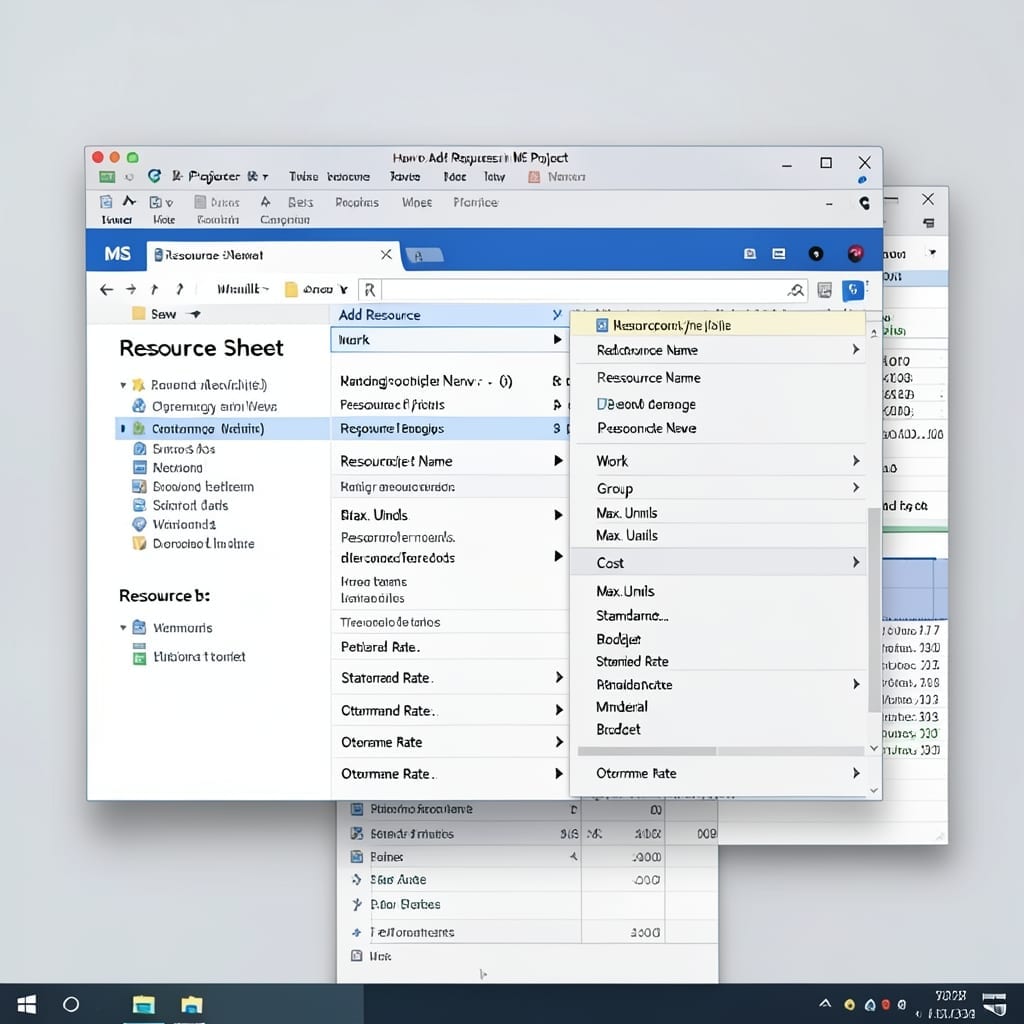Click the Sciatortl dards tree item icon
Viewport: 1024px width, 1024px height.
(139, 505)
